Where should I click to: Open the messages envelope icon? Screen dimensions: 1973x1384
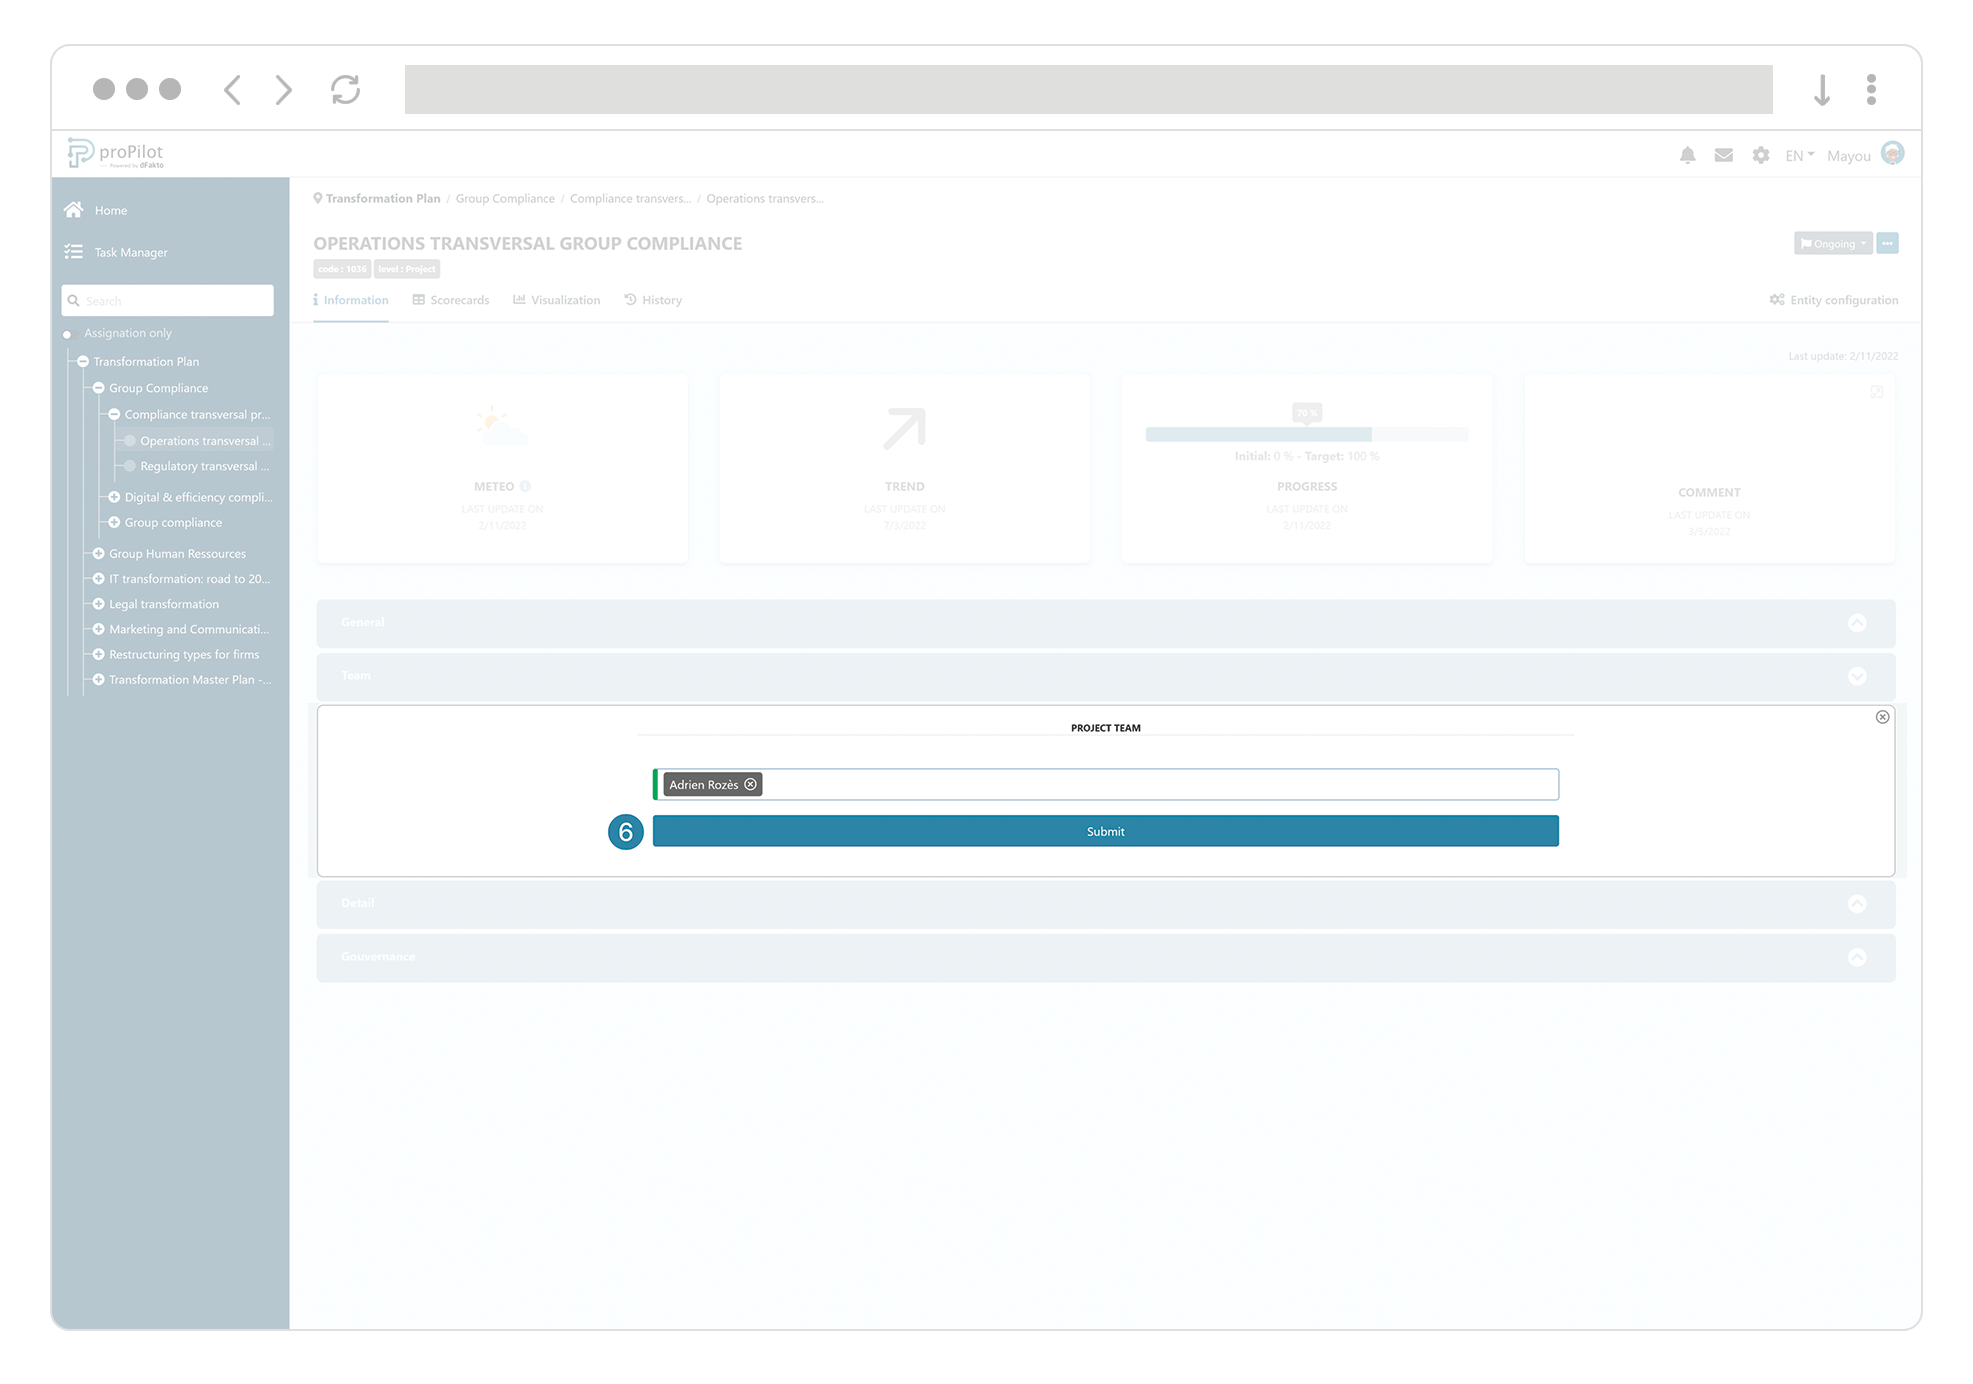pyautogui.click(x=1723, y=155)
